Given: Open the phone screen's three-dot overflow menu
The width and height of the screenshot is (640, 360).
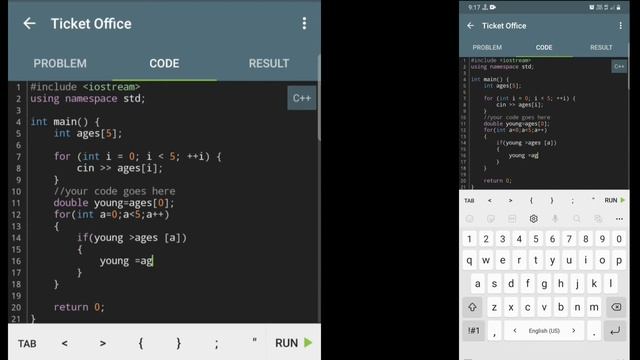Looking at the screenshot, I should click(620, 26).
